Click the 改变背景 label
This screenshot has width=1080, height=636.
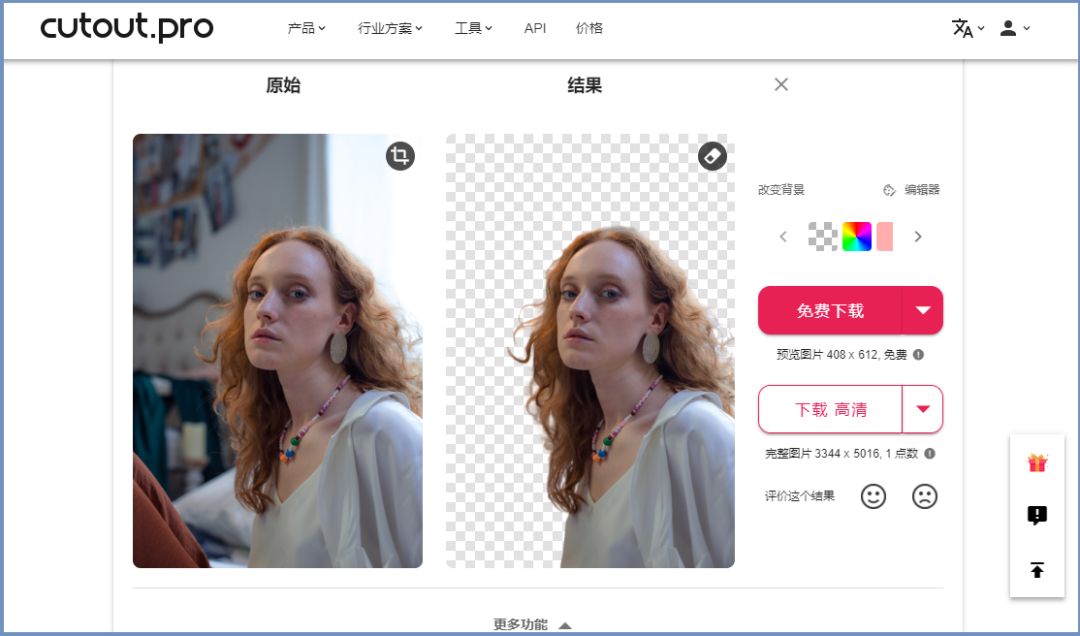(x=781, y=189)
